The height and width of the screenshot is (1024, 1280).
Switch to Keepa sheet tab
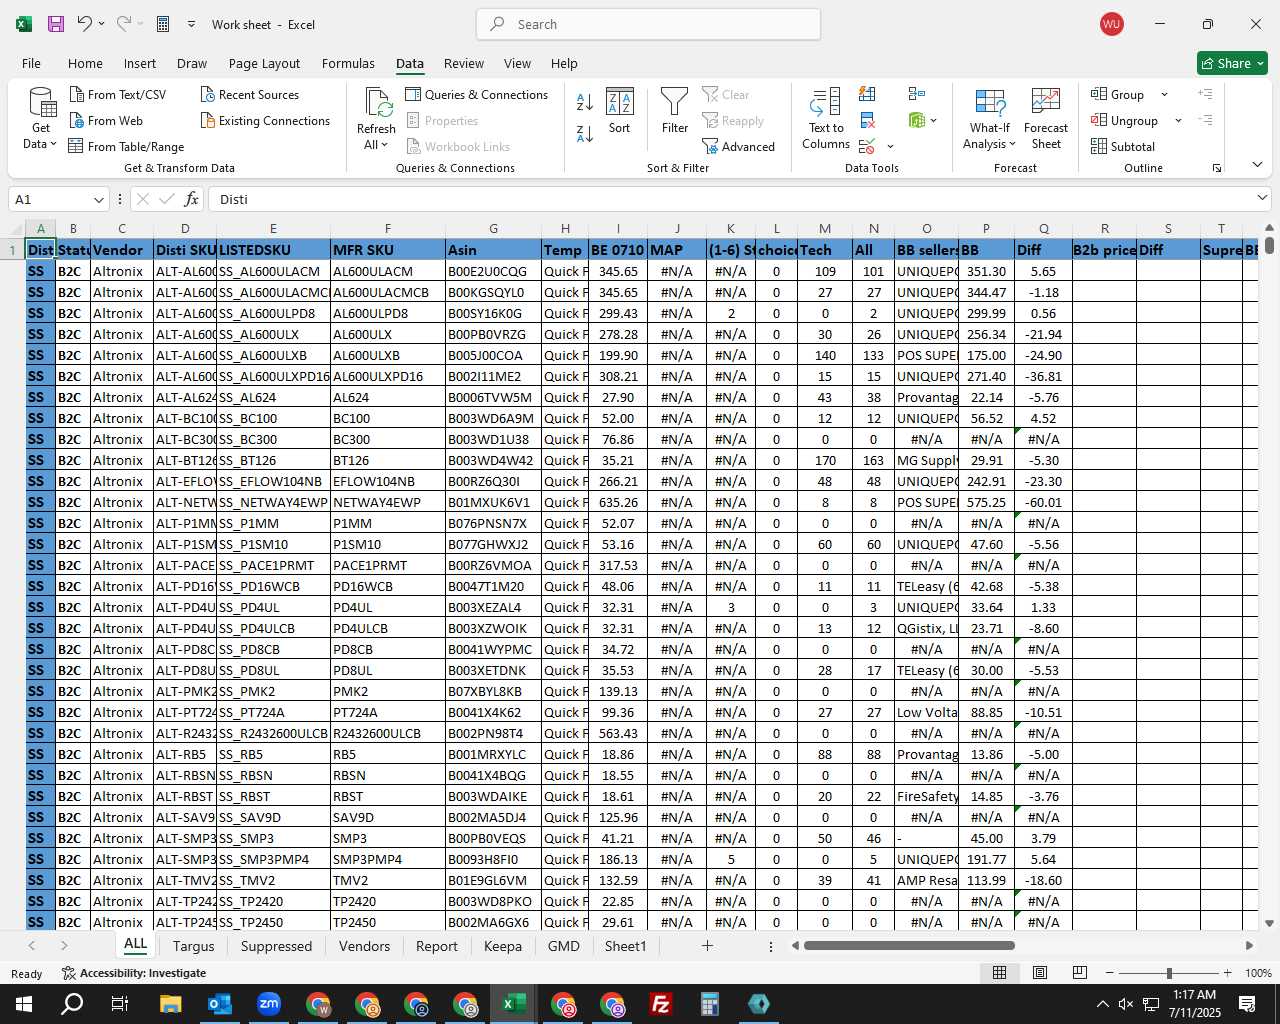(503, 946)
